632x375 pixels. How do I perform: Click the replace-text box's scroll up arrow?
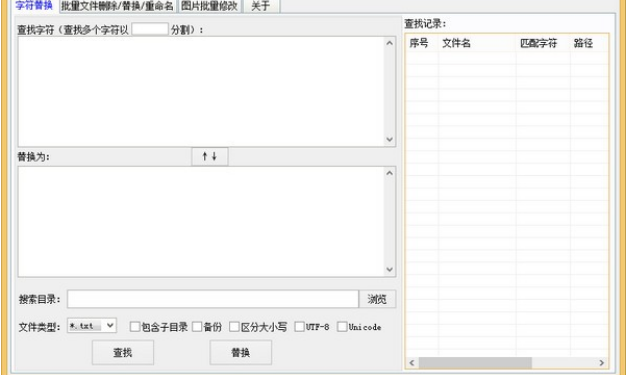coord(389,173)
